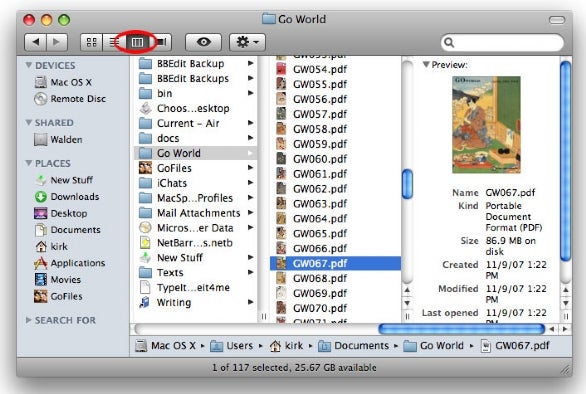Switch to column view
Viewport: 586px width, 394px height.
click(x=137, y=42)
